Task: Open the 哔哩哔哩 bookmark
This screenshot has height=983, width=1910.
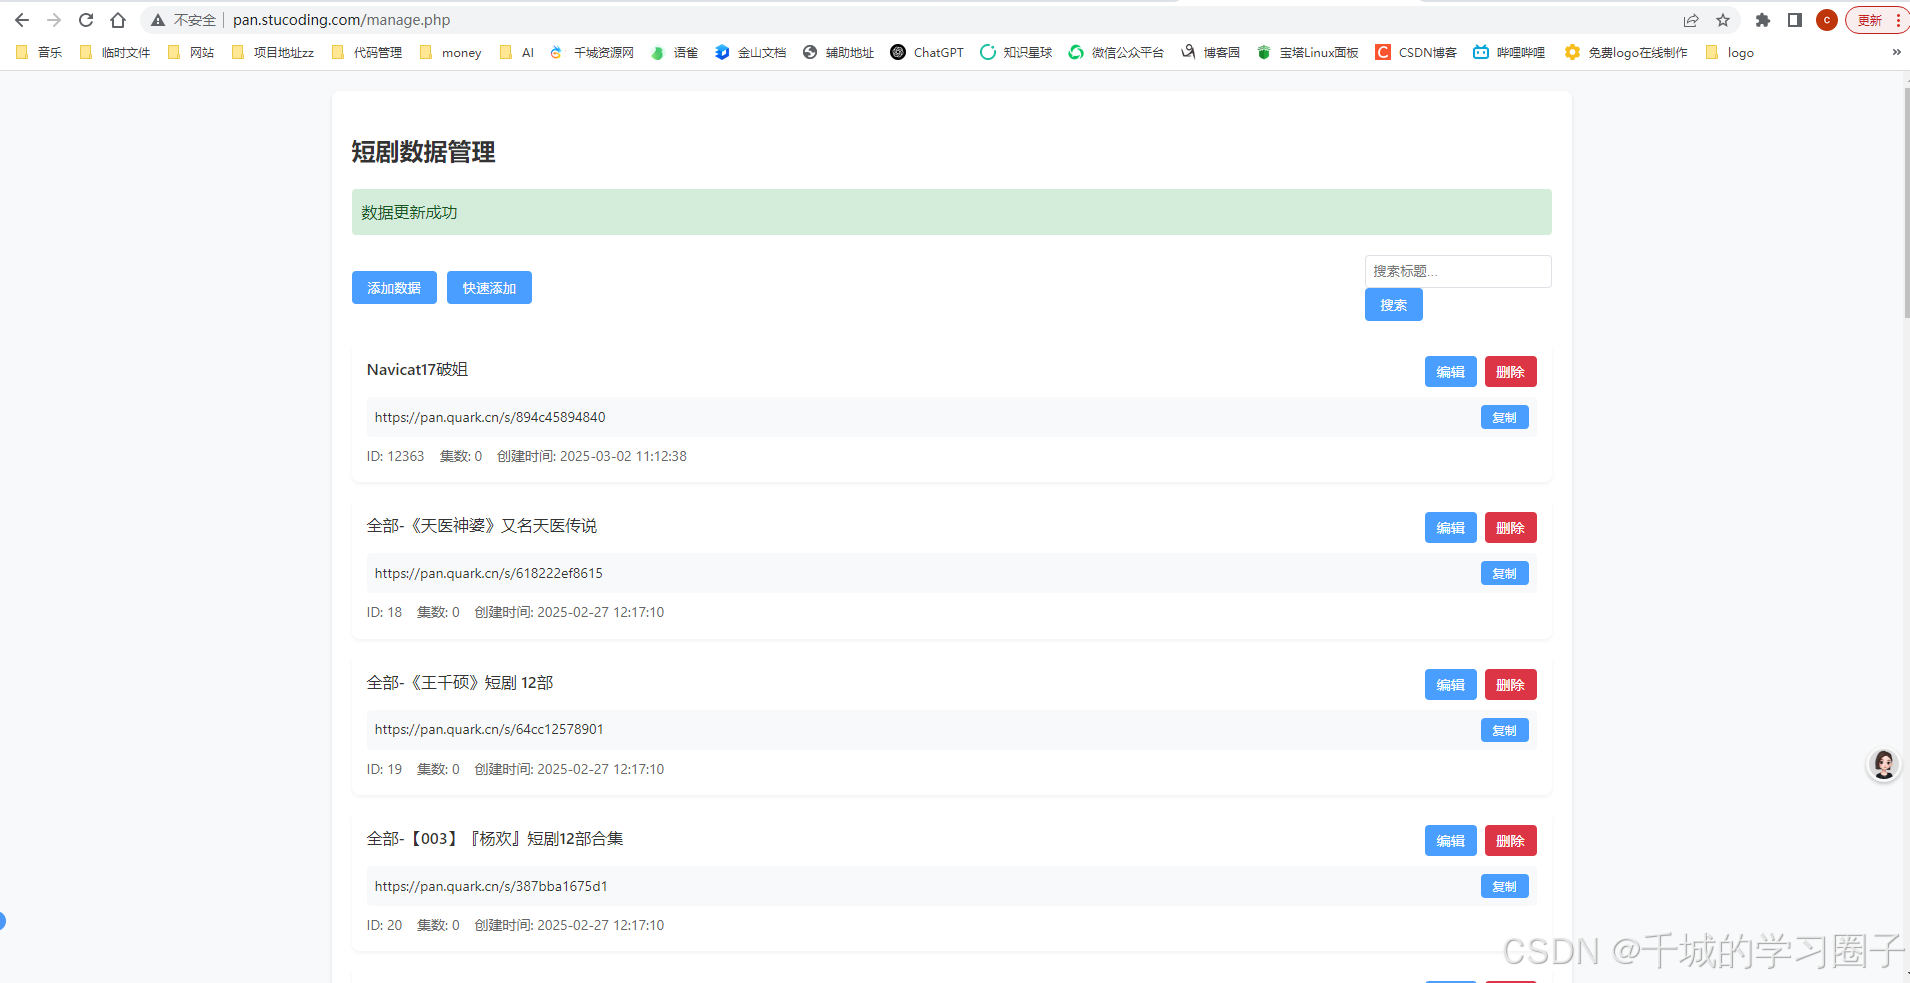Action: (x=1509, y=52)
